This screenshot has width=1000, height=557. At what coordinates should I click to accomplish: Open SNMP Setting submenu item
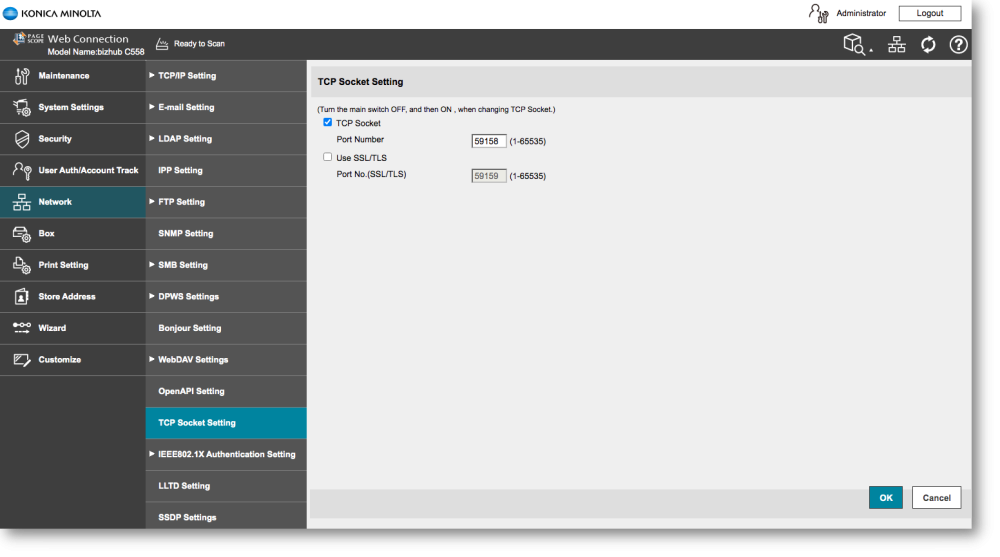pyautogui.click(x=226, y=234)
